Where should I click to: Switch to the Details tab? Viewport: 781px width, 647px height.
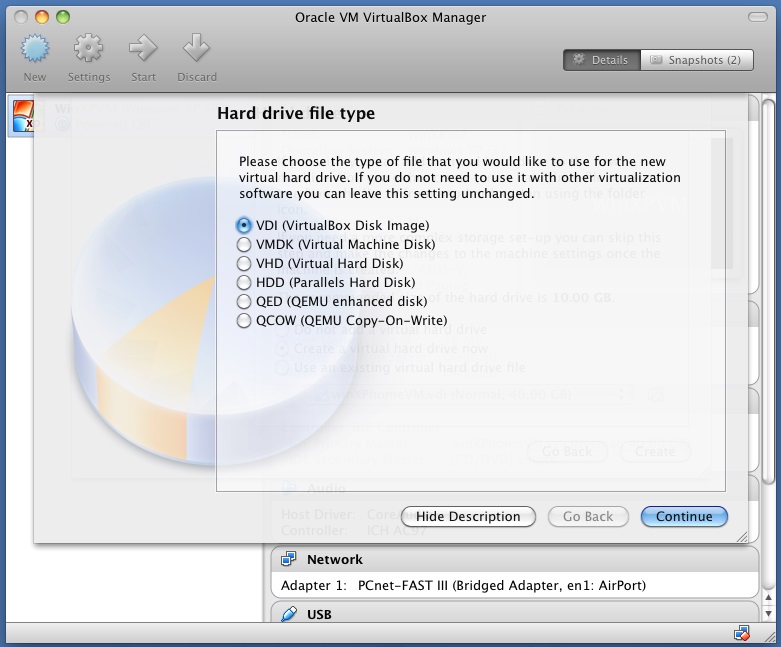pyautogui.click(x=602, y=60)
